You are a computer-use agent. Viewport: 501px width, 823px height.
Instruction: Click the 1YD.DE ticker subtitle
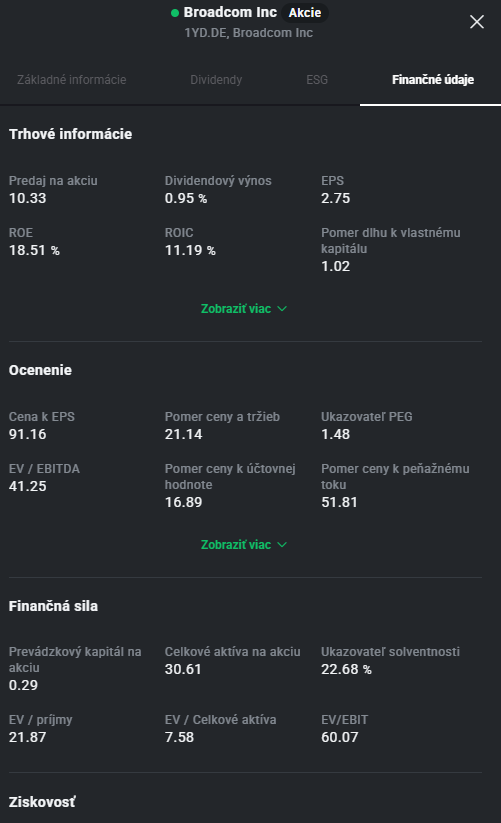coord(248,33)
